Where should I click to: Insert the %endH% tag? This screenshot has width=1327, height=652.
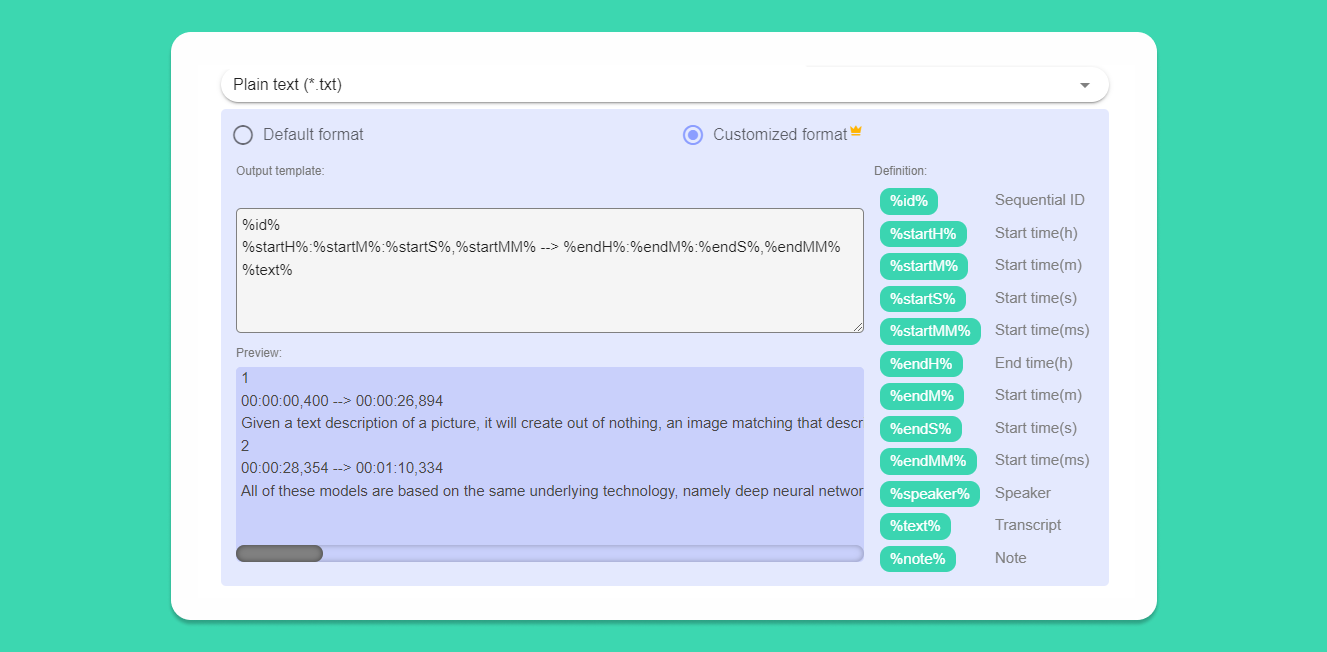pos(922,363)
